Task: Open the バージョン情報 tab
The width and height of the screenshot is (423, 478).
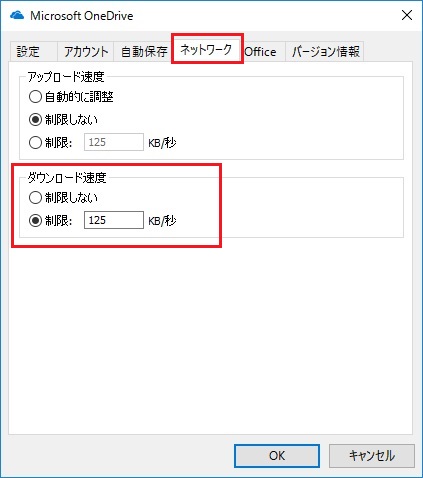Action: [325, 52]
